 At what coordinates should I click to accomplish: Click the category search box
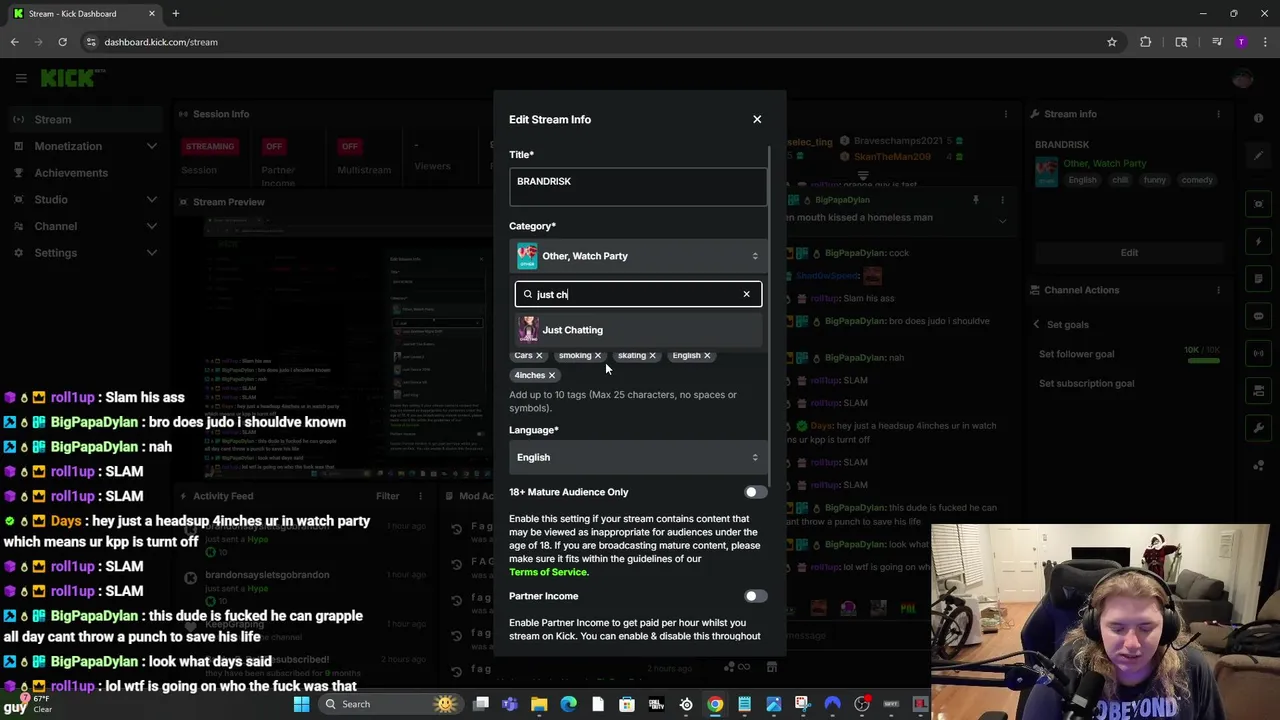coord(638,294)
